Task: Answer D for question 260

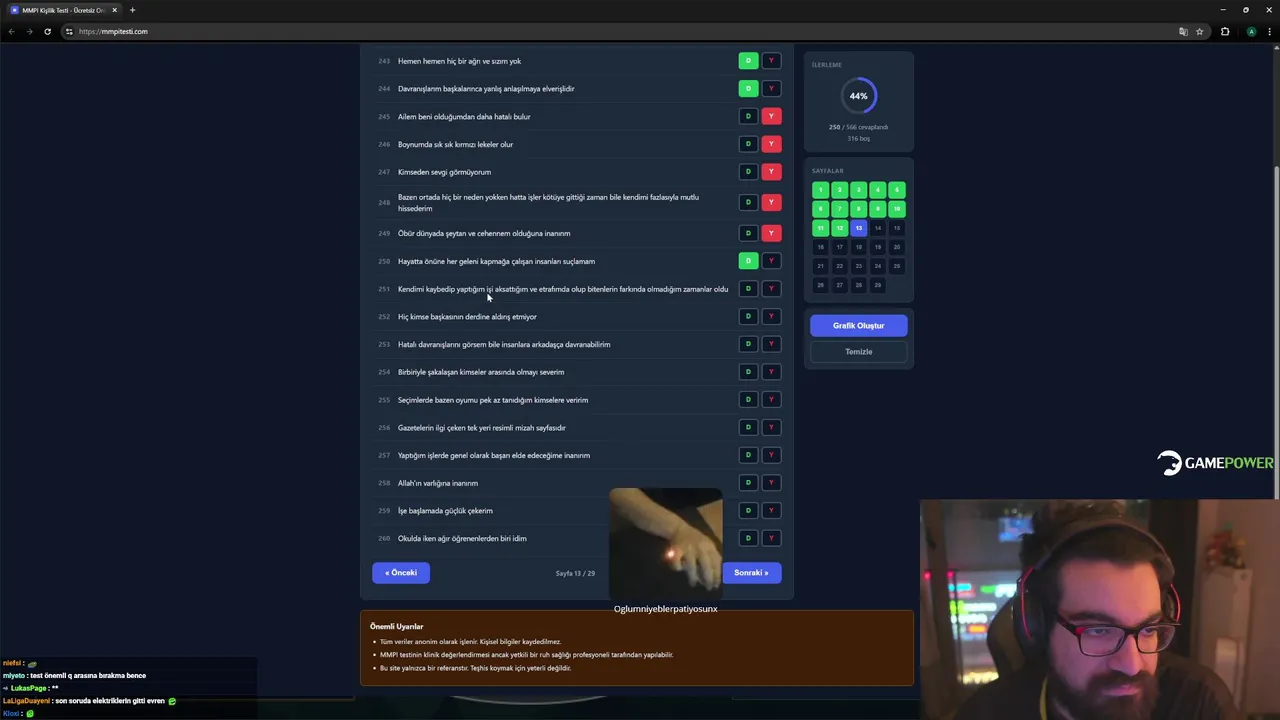Action: point(748,538)
